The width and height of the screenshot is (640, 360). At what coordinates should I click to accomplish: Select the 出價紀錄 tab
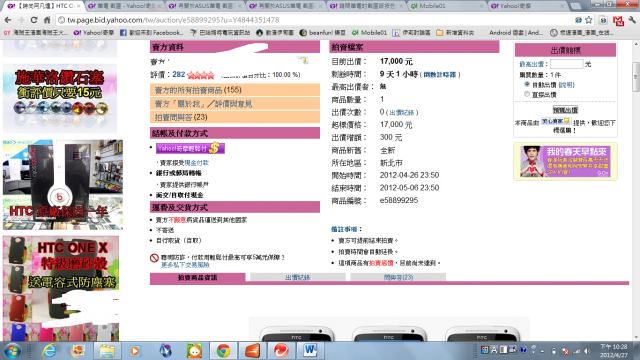coord(298,278)
